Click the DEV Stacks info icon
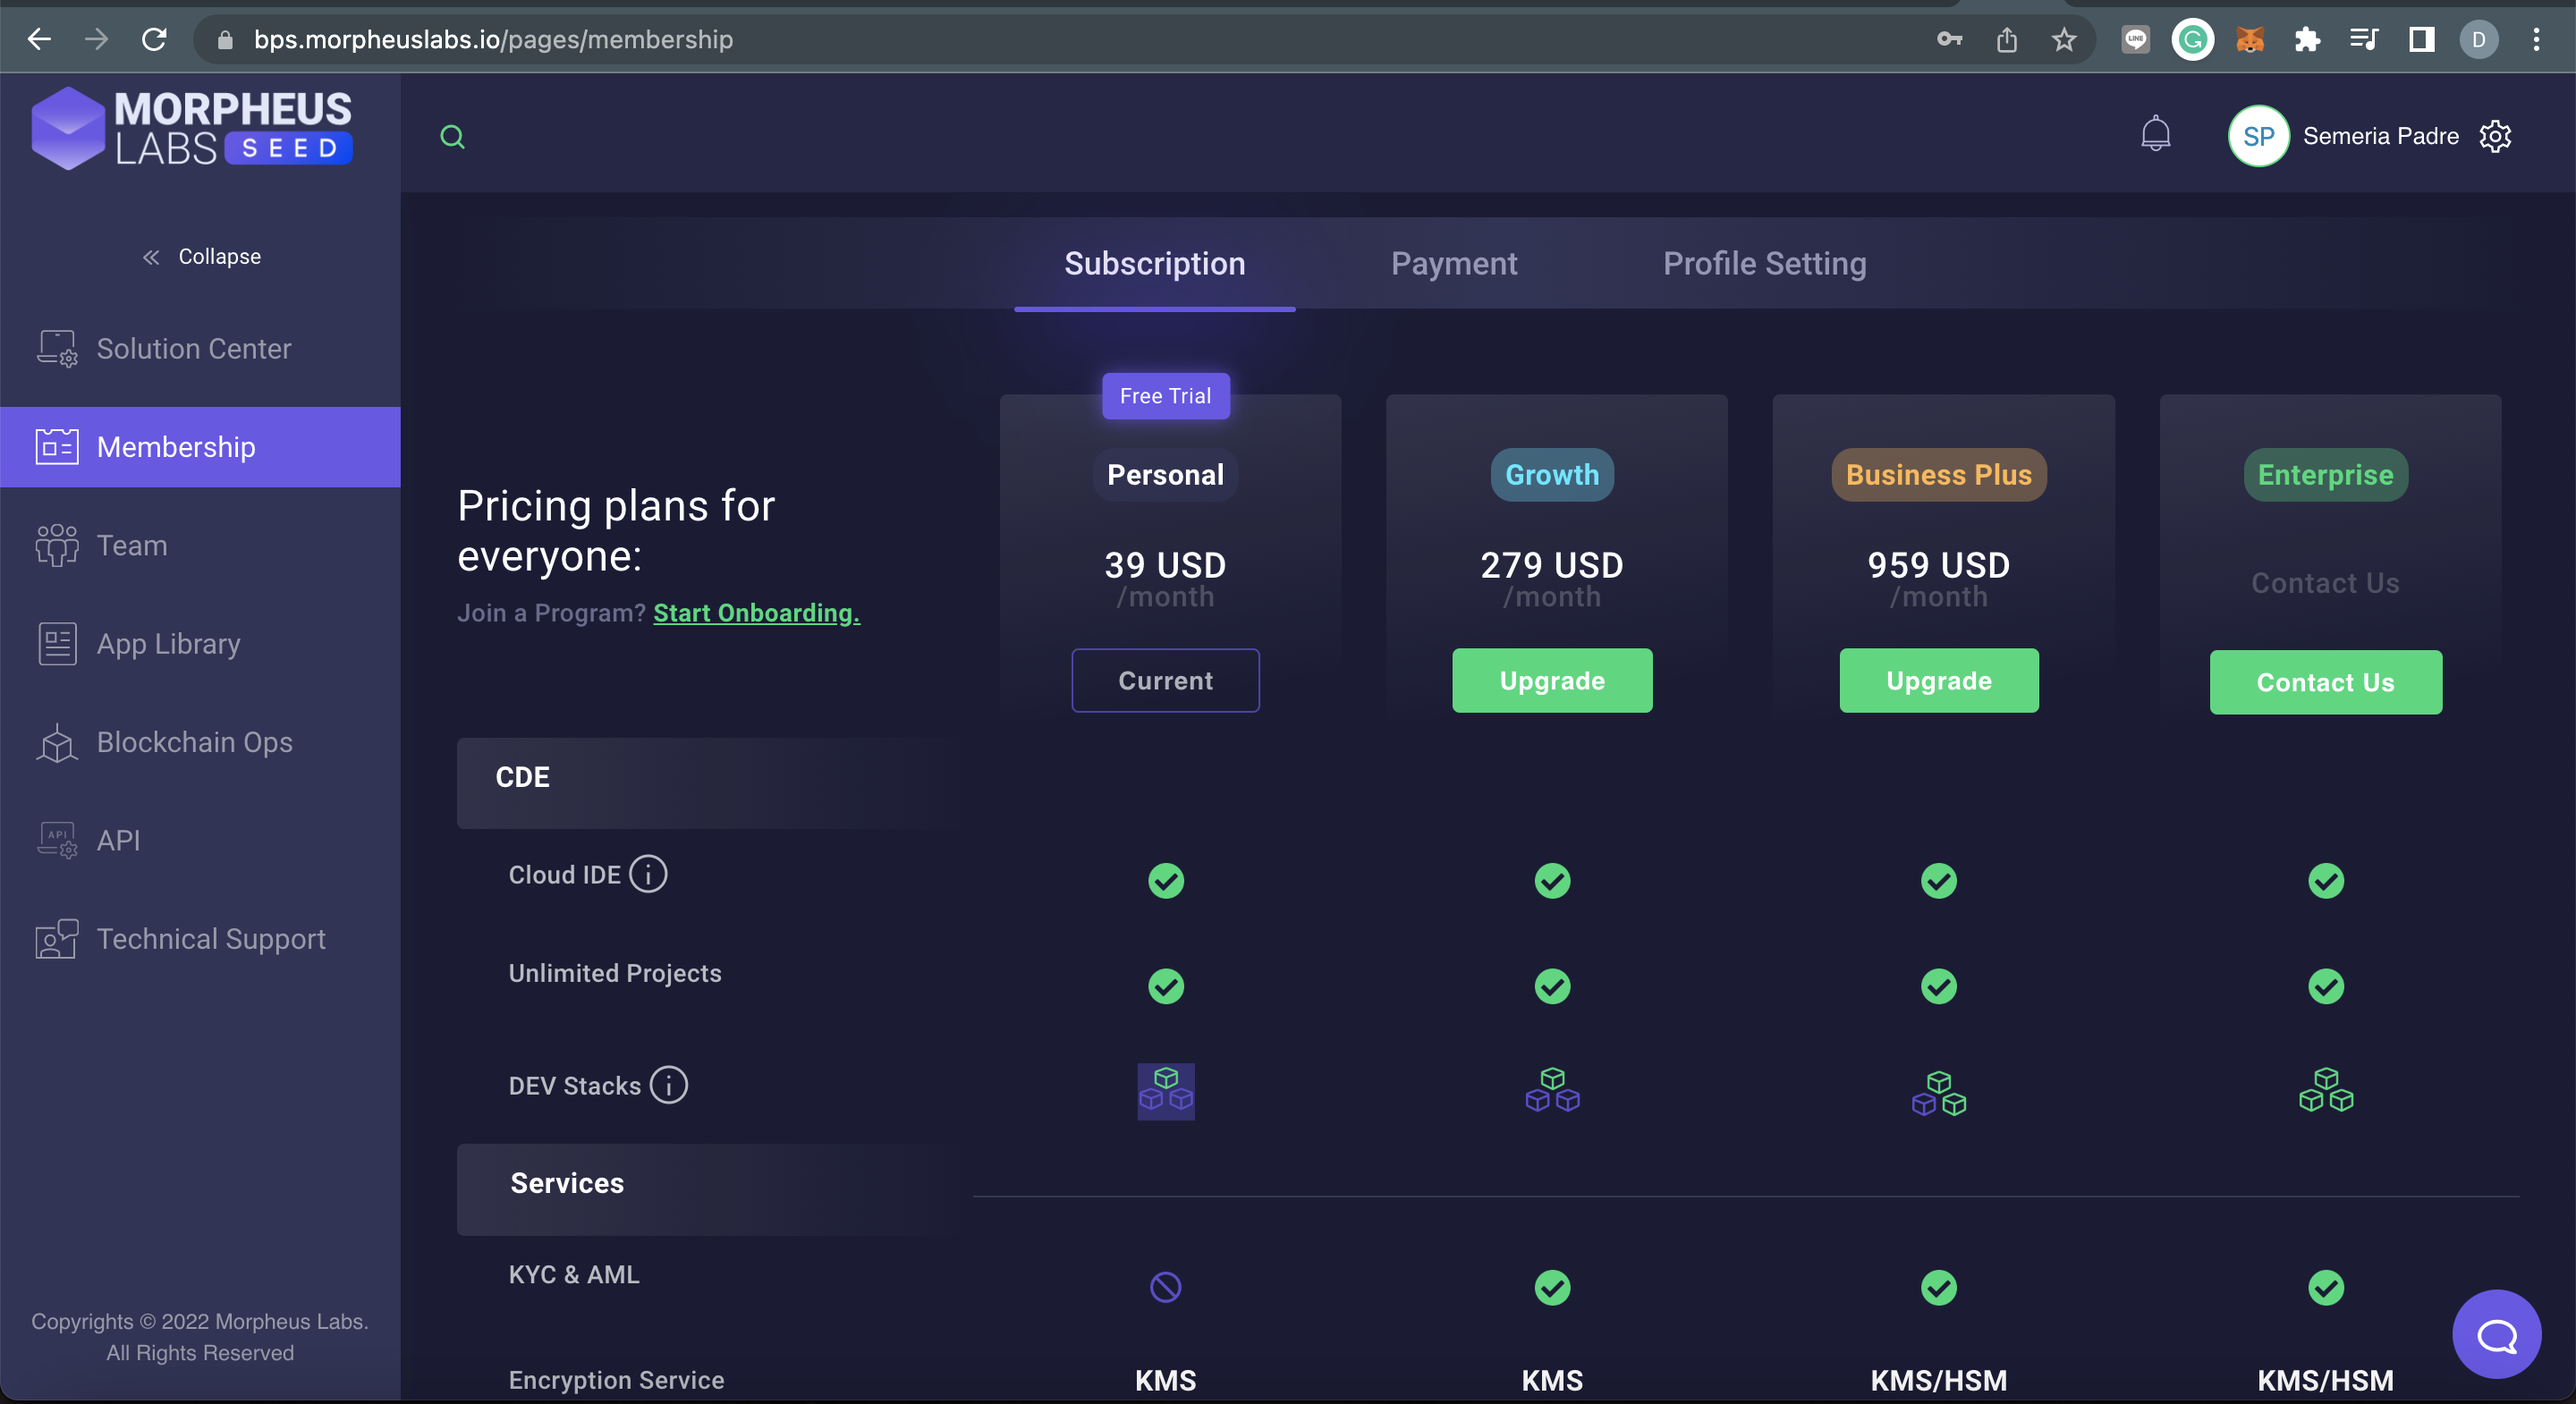This screenshot has width=2576, height=1404. click(668, 1085)
